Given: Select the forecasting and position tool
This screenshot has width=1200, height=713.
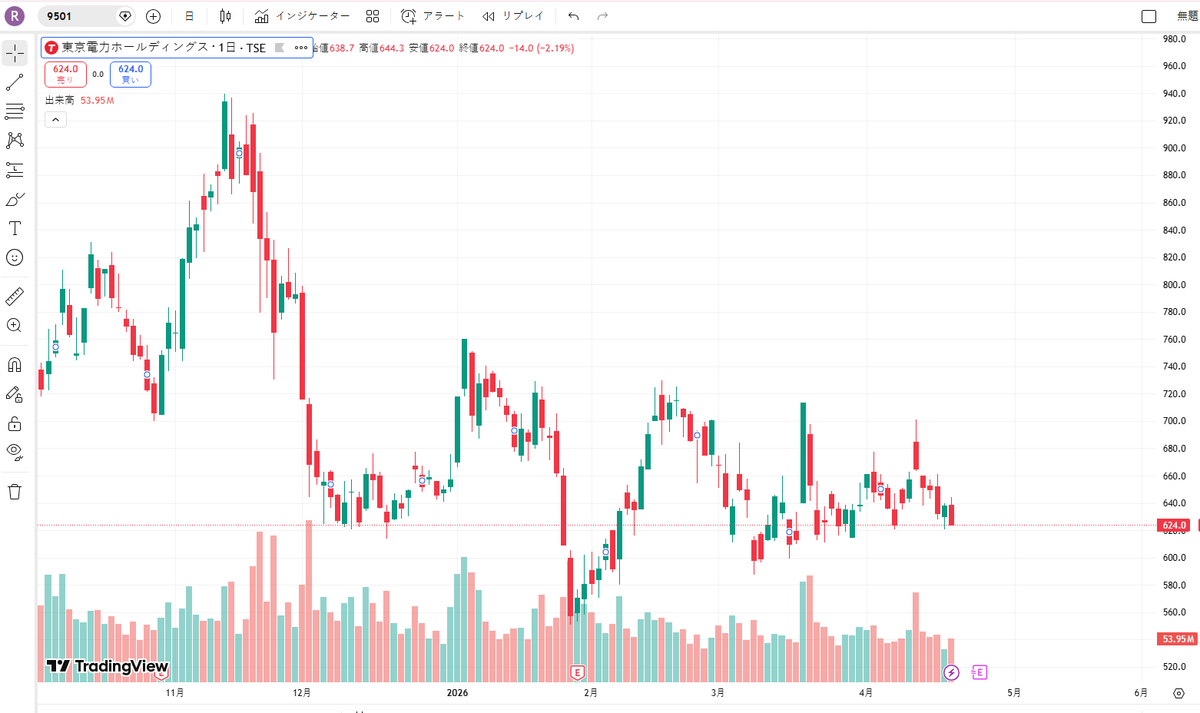Looking at the screenshot, I should [15, 170].
